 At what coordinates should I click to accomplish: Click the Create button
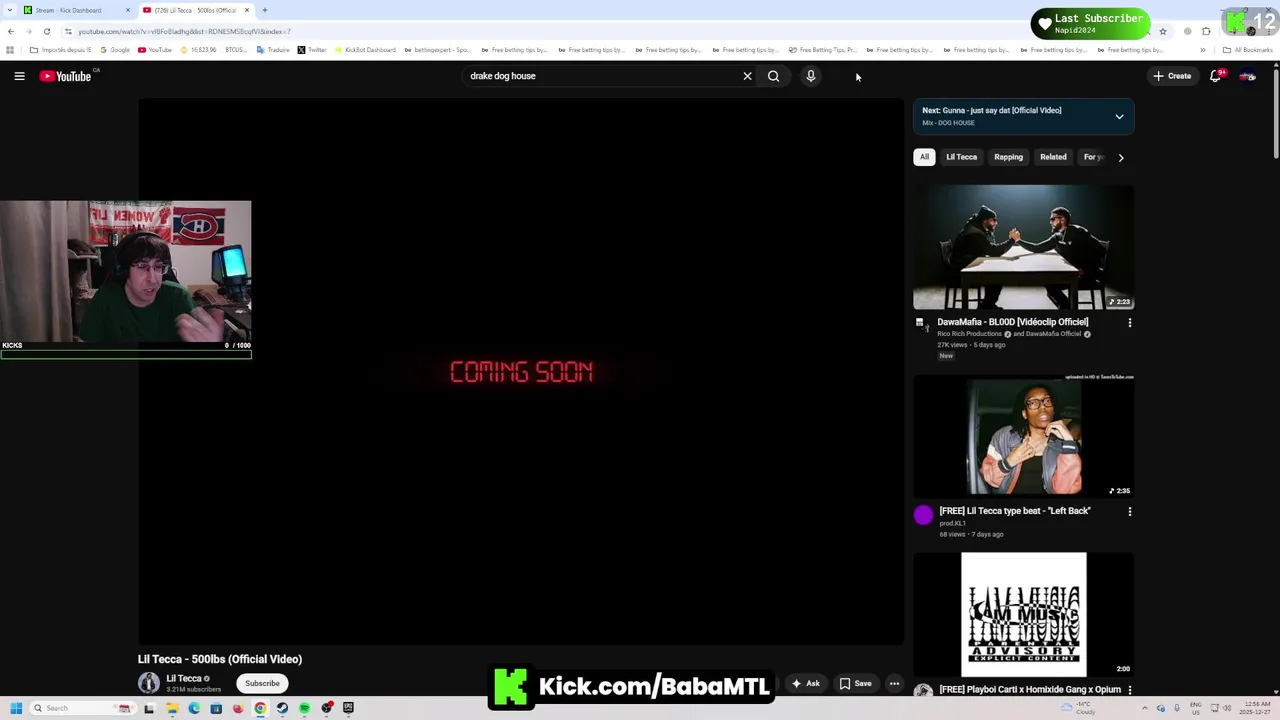[1172, 76]
